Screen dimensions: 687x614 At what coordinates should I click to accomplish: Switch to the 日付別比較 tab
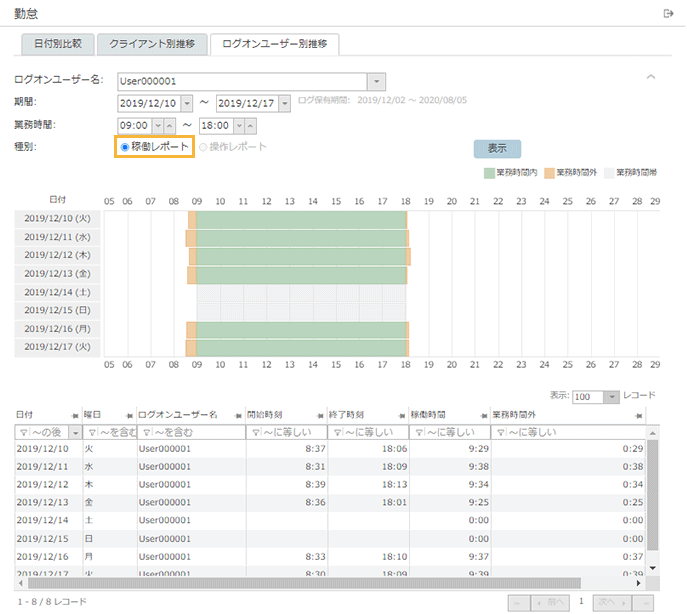pyautogui.click(x=58, y=44)
